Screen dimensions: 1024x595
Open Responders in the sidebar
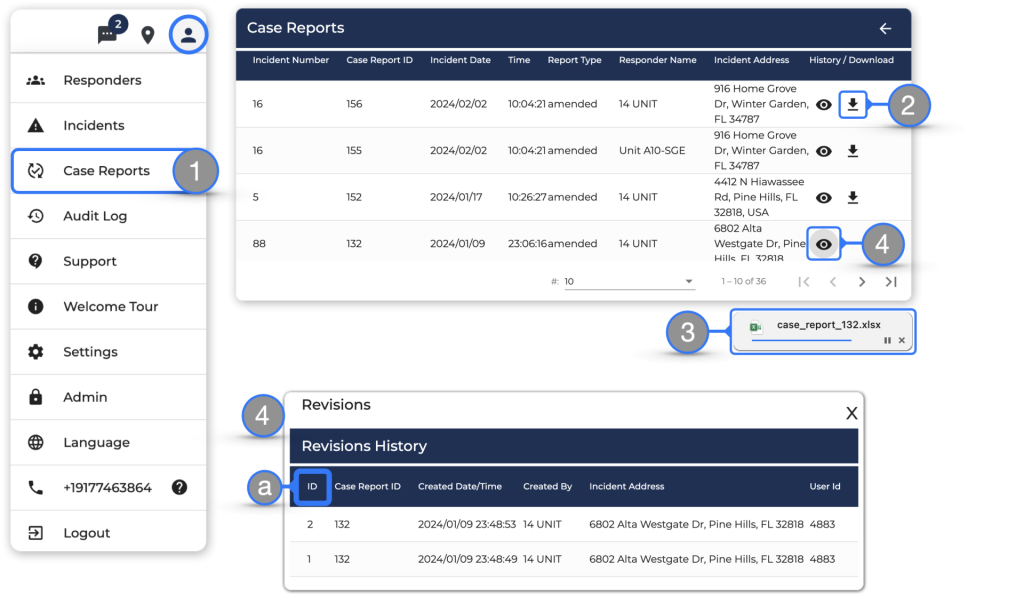pyautogui.click(x=108, y=80)
